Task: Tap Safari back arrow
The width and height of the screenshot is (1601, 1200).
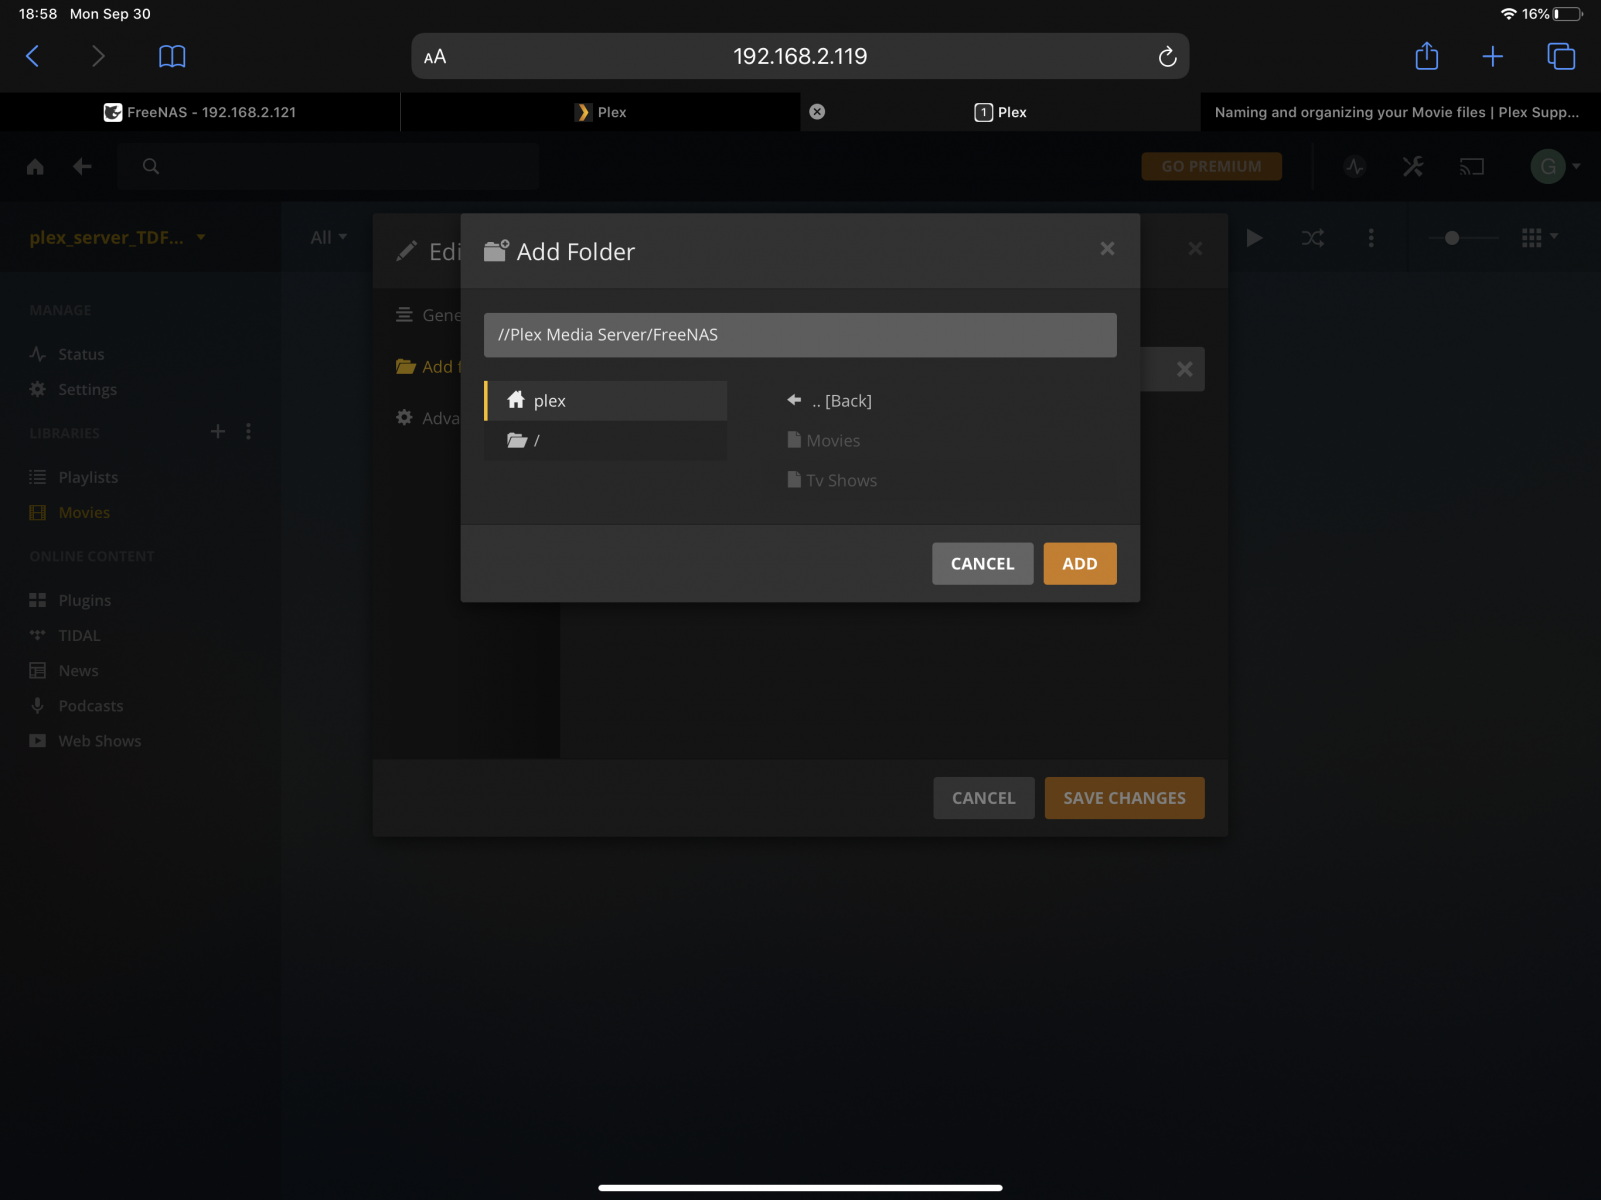Action: pos(32,56)
